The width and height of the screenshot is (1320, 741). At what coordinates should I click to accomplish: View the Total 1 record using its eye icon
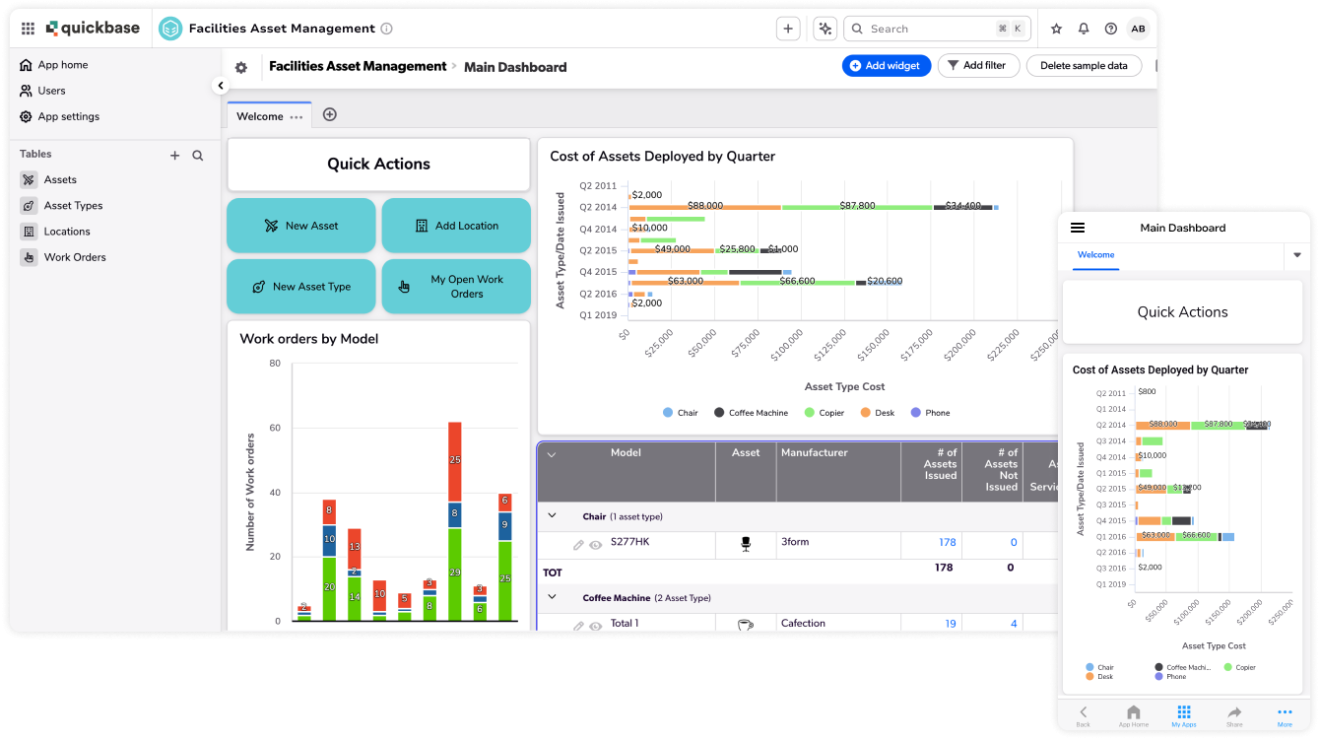coord(594,623)
